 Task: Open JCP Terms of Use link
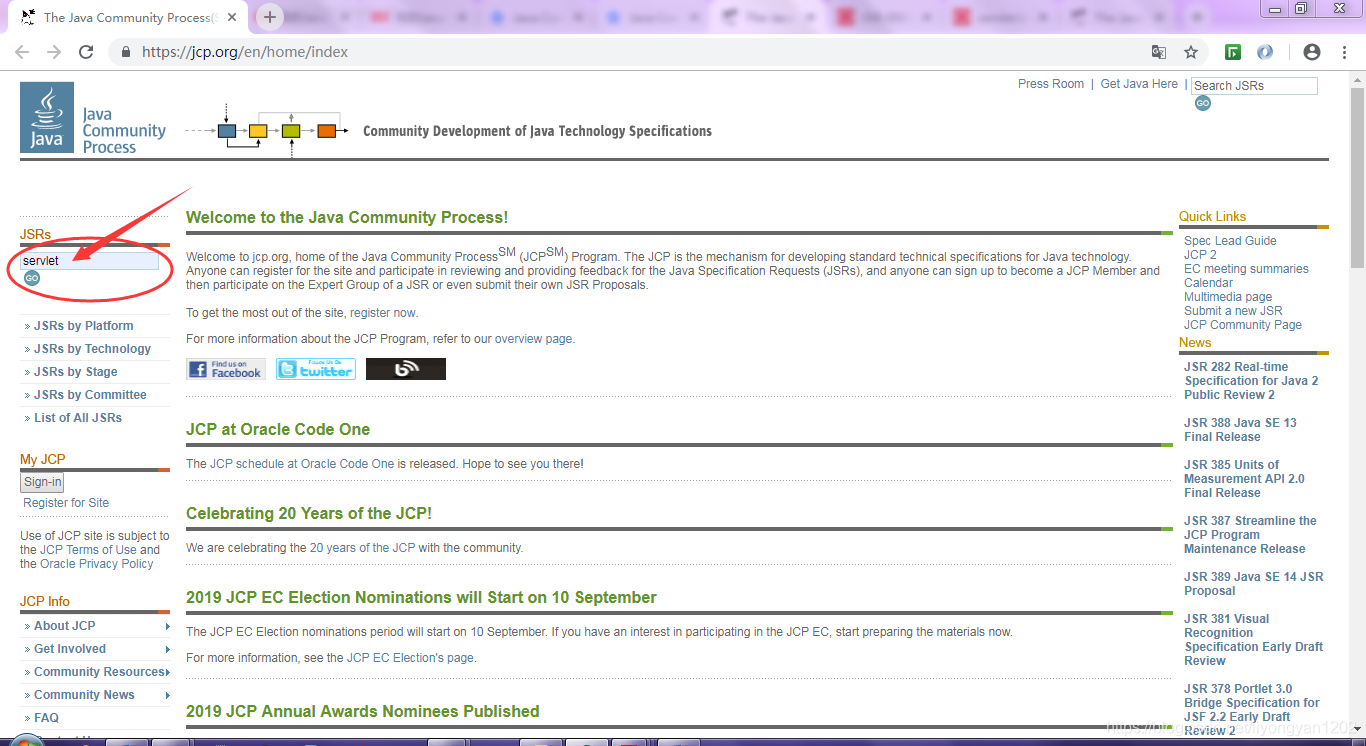(88, 550)
